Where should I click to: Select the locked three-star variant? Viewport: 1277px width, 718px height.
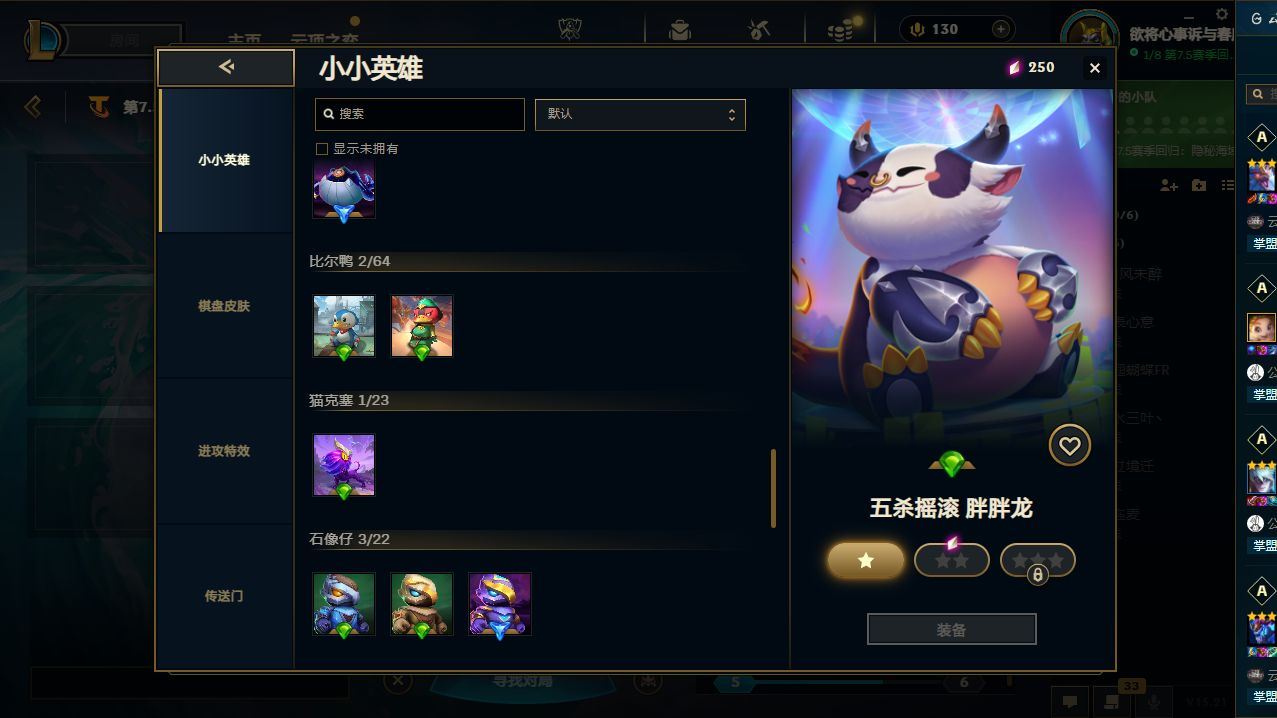[1038, 560]
